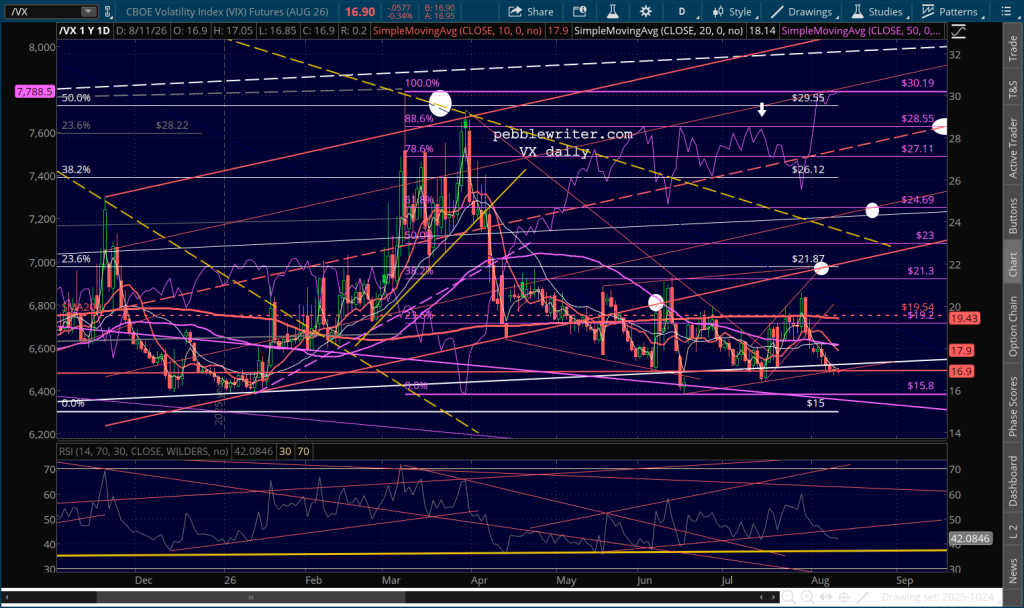Image resolution: width=1024 pixels, height=608 pixels.
Task: Click the RSI 30 level box
Action: tap(285, 451)
